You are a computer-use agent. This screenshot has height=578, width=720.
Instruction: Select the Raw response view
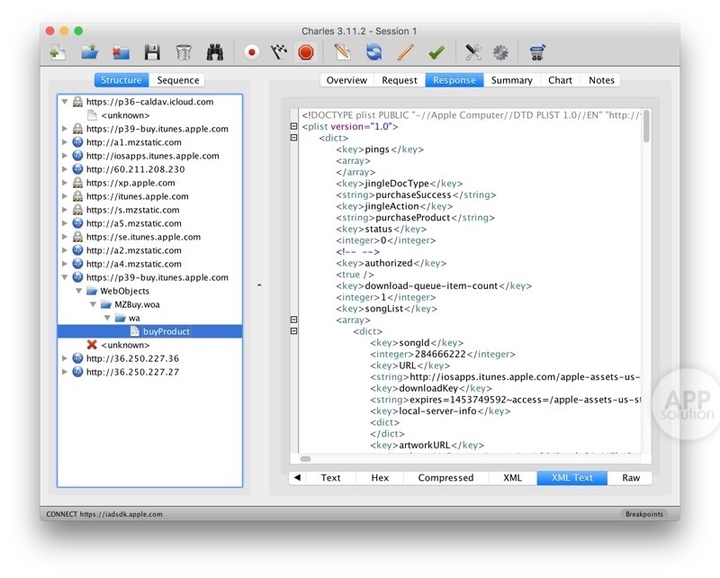630,478
